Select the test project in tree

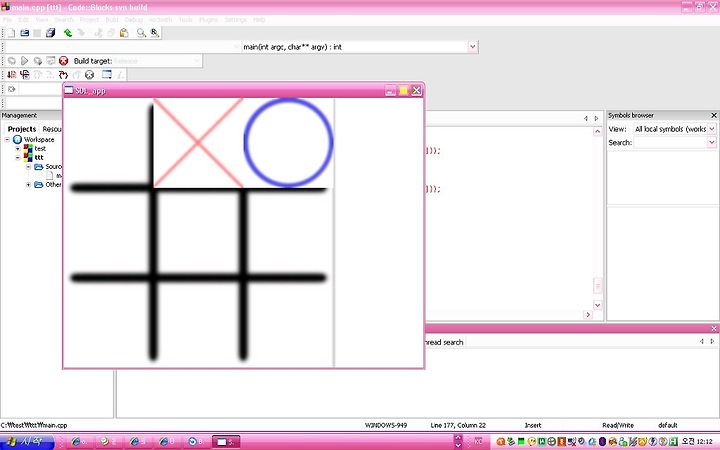pyautogui.click(x=40, y=148)
